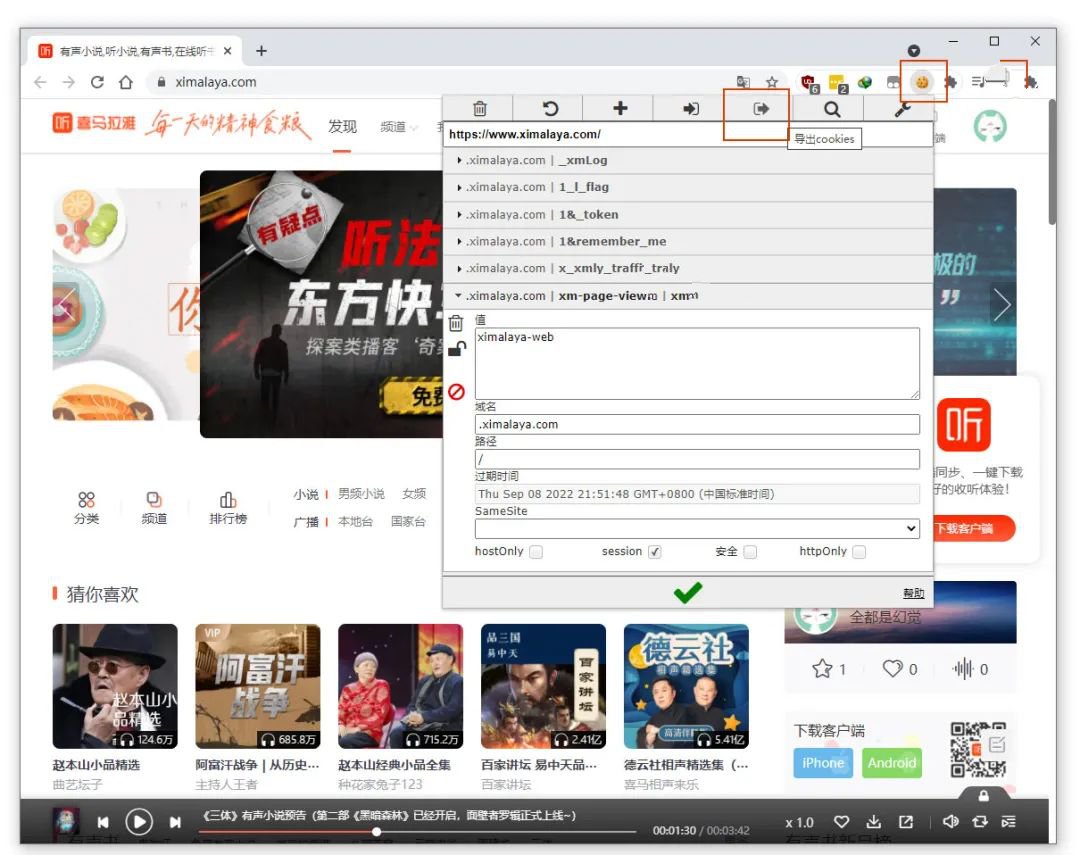Click the import cookies icon
This screenshot has width=1080, height=855.
(x=690, y=109)
